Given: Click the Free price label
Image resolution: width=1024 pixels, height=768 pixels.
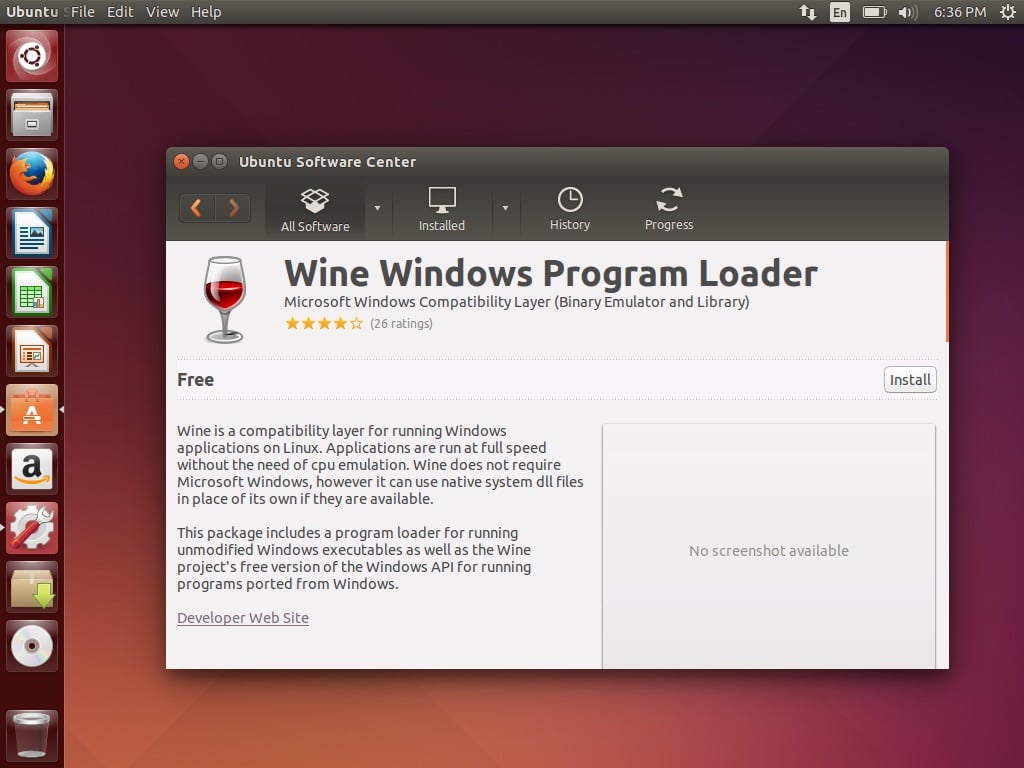Looking at the screenshot, I should point(195,379).
